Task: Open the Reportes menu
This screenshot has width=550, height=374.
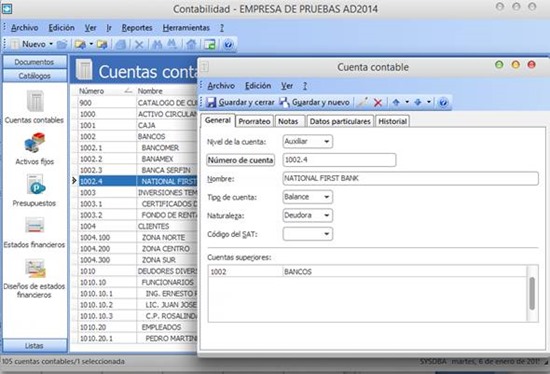Action: pos(137,28)
